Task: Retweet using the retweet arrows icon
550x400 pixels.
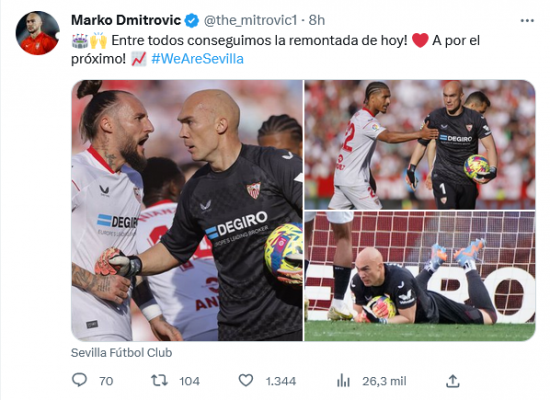Action: pos(159,380)
